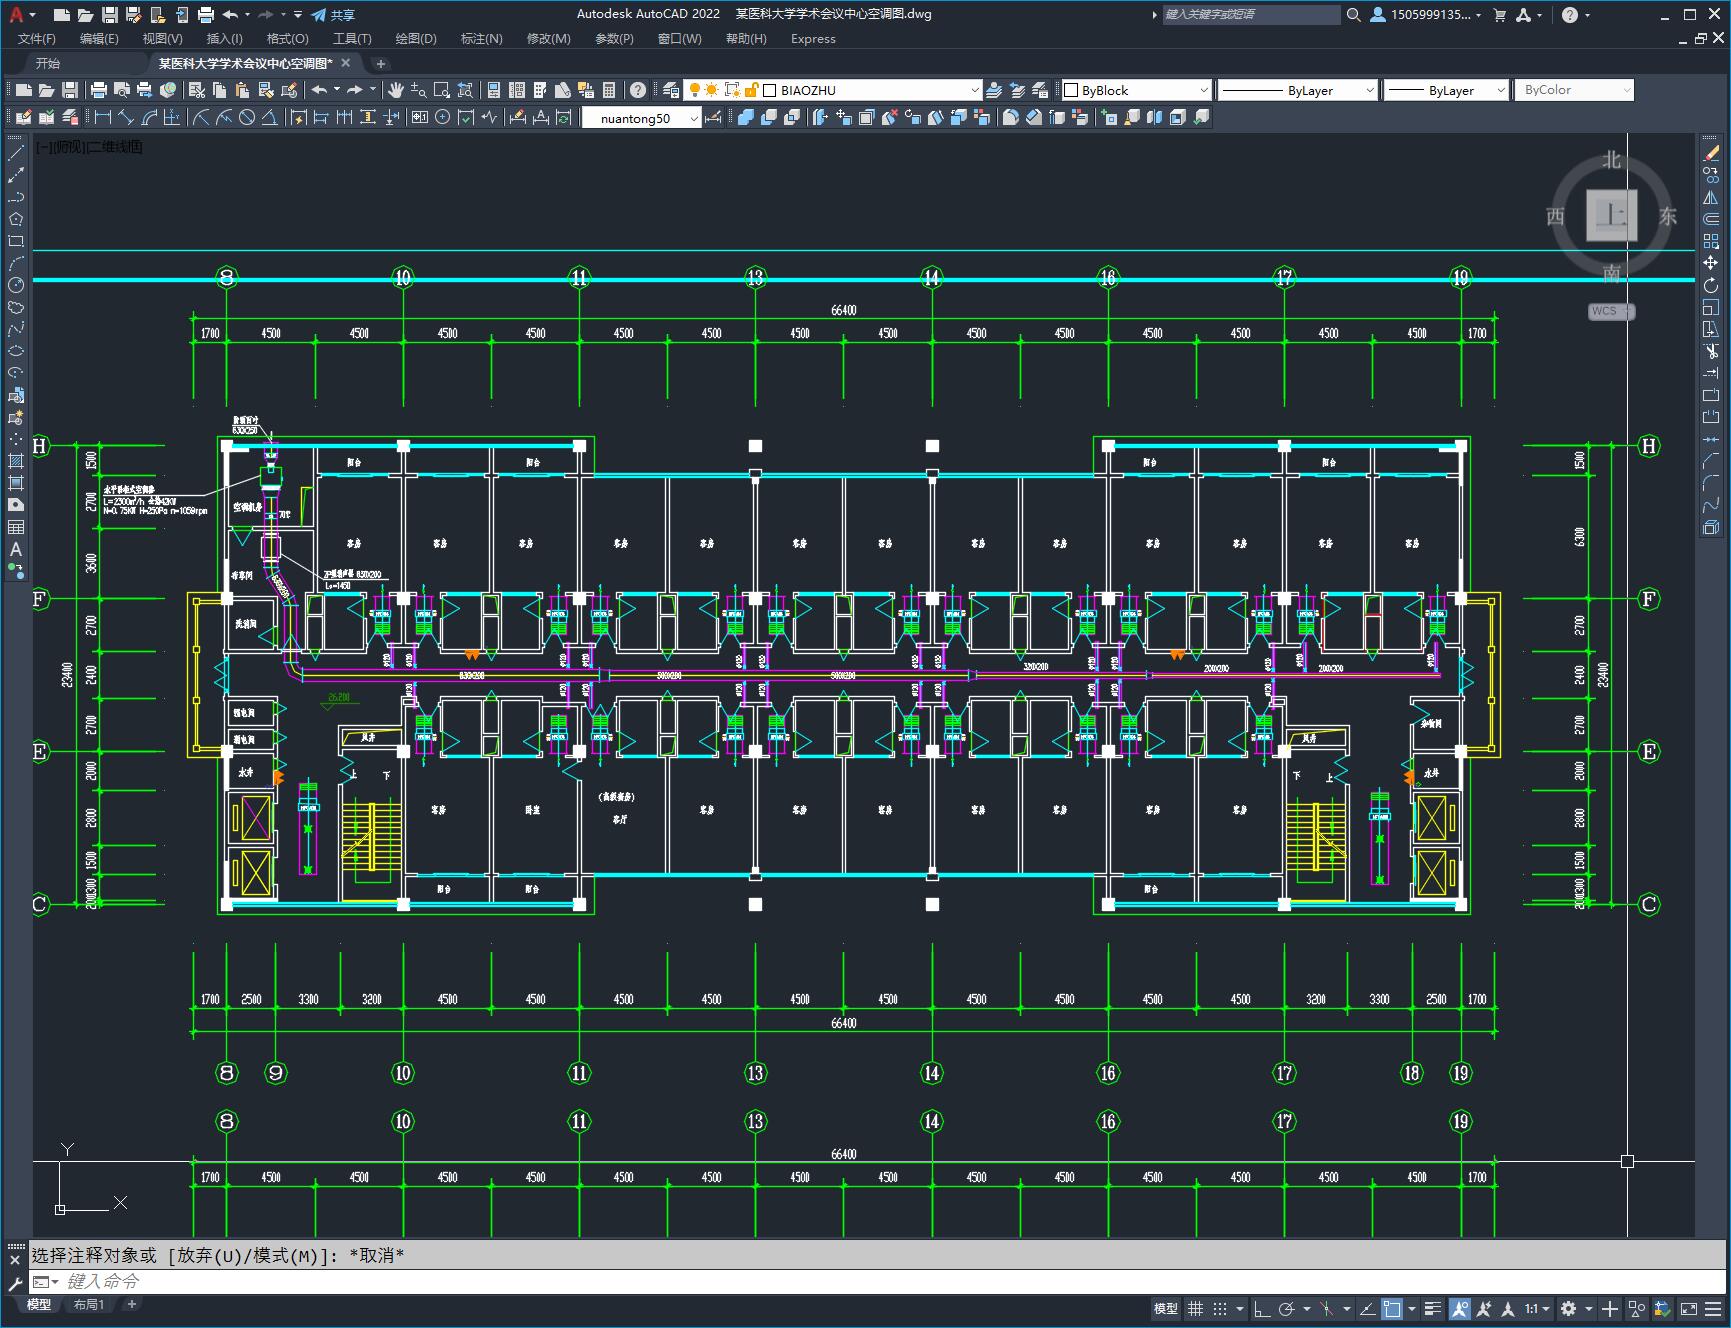Image resolution: width=1731 pixels, height=1328 pixels.
Task: Toggle clean screen mode
Action: pos(1689,1308)
